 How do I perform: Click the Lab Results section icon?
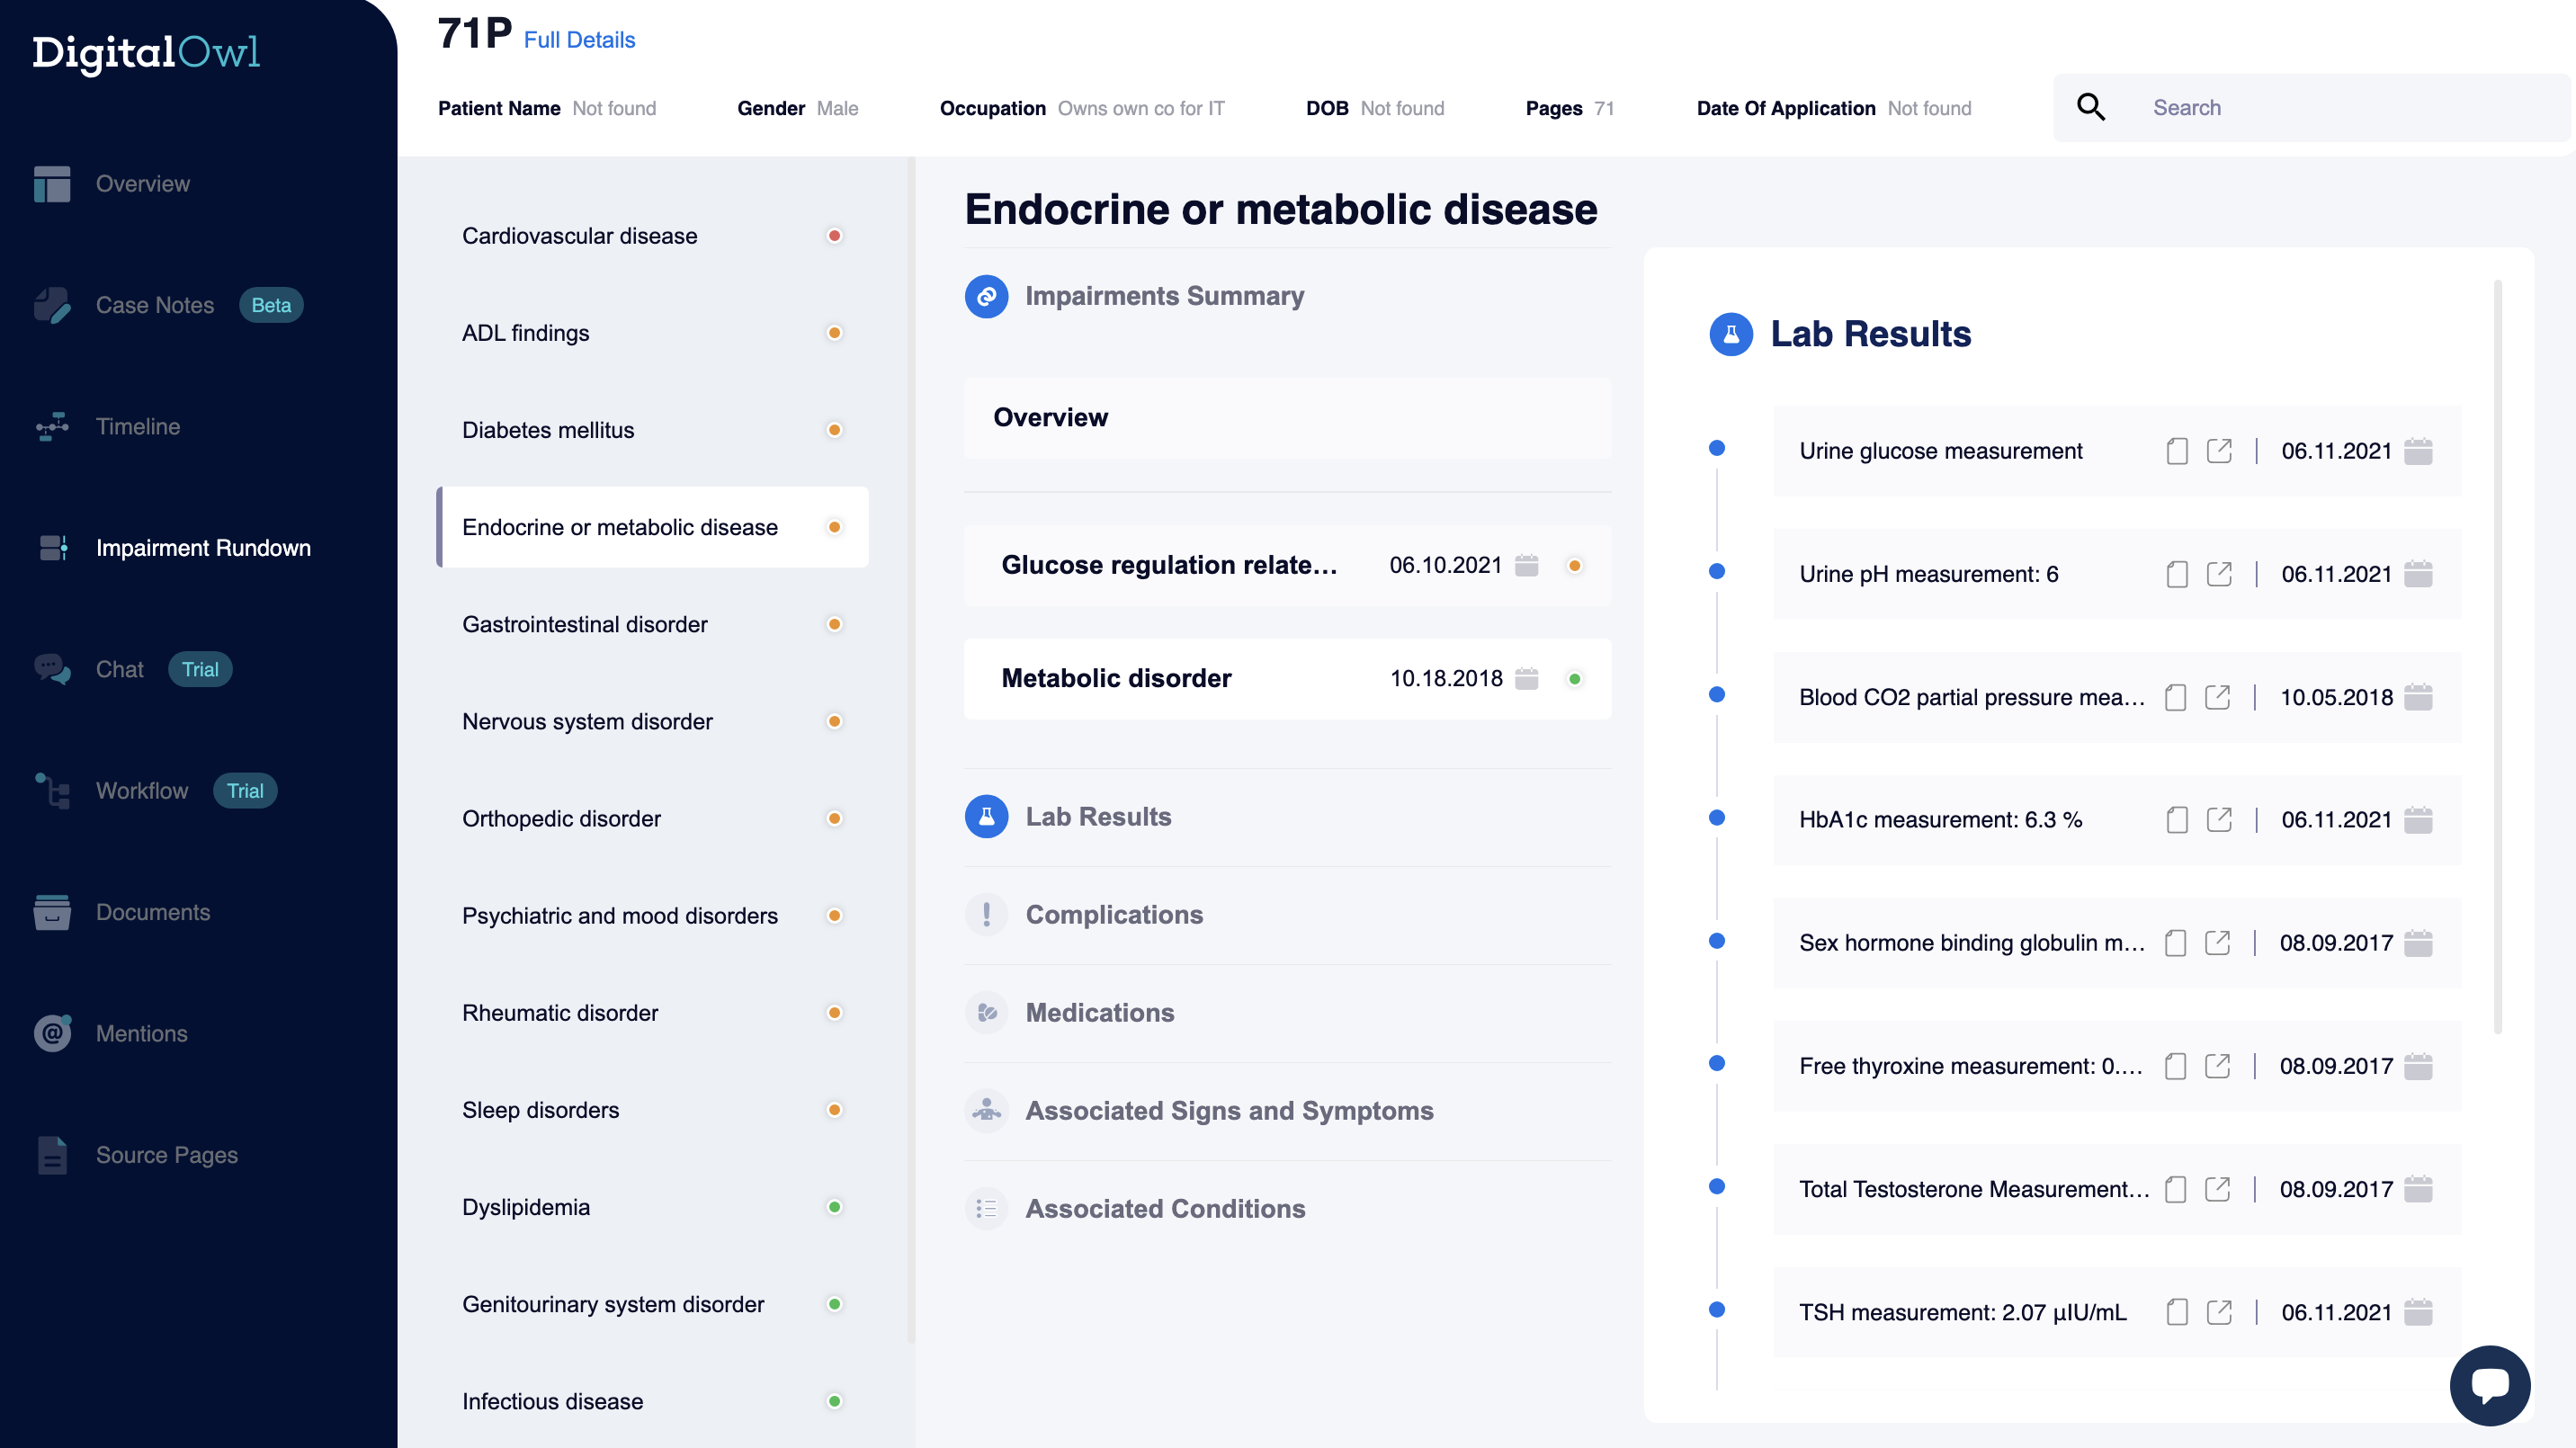coord(988,816)
